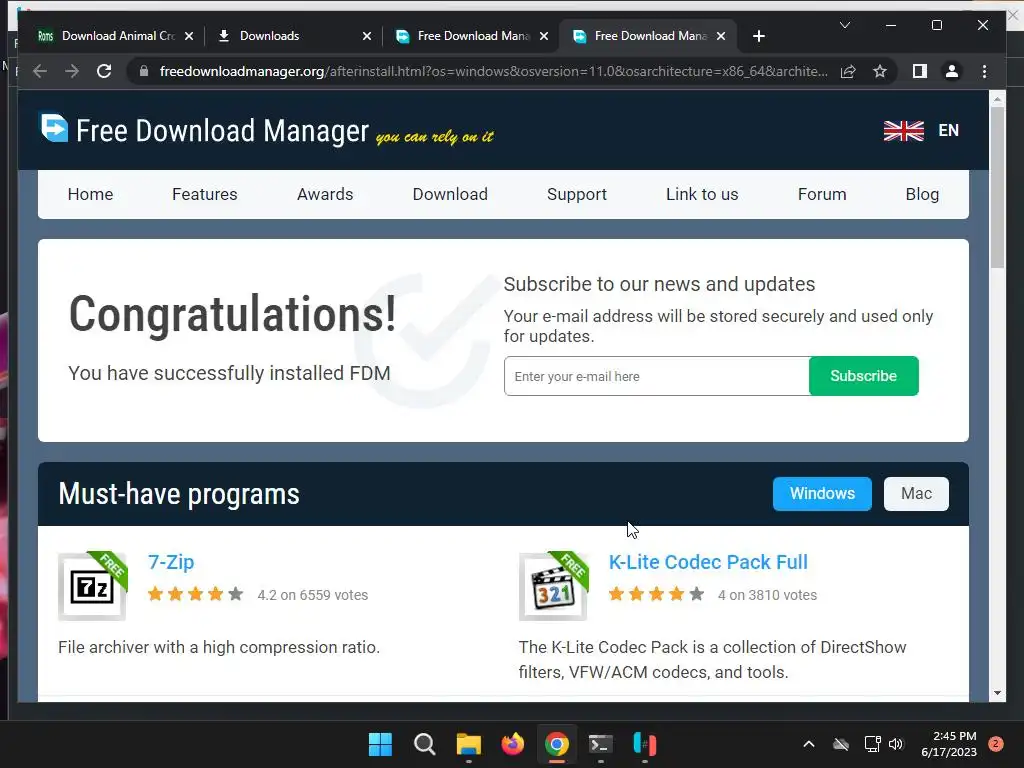1024x768 pixels.
Task: Close the Downloads tab
Action: pyautogui.click(x=367, y=37)
